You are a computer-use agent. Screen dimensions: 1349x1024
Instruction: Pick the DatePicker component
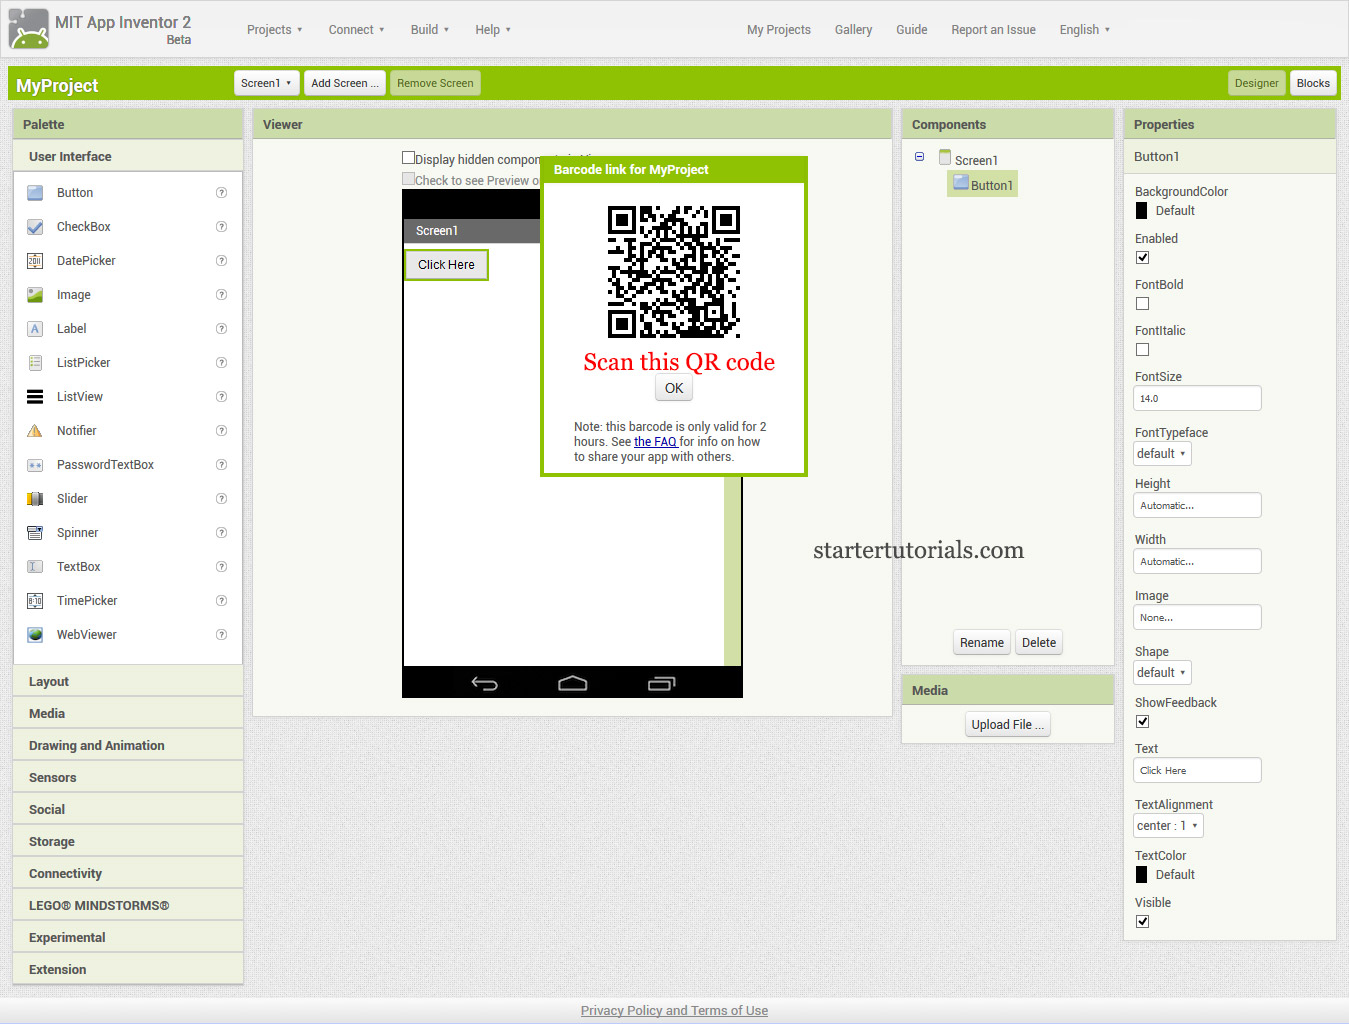tap(86, 260)
